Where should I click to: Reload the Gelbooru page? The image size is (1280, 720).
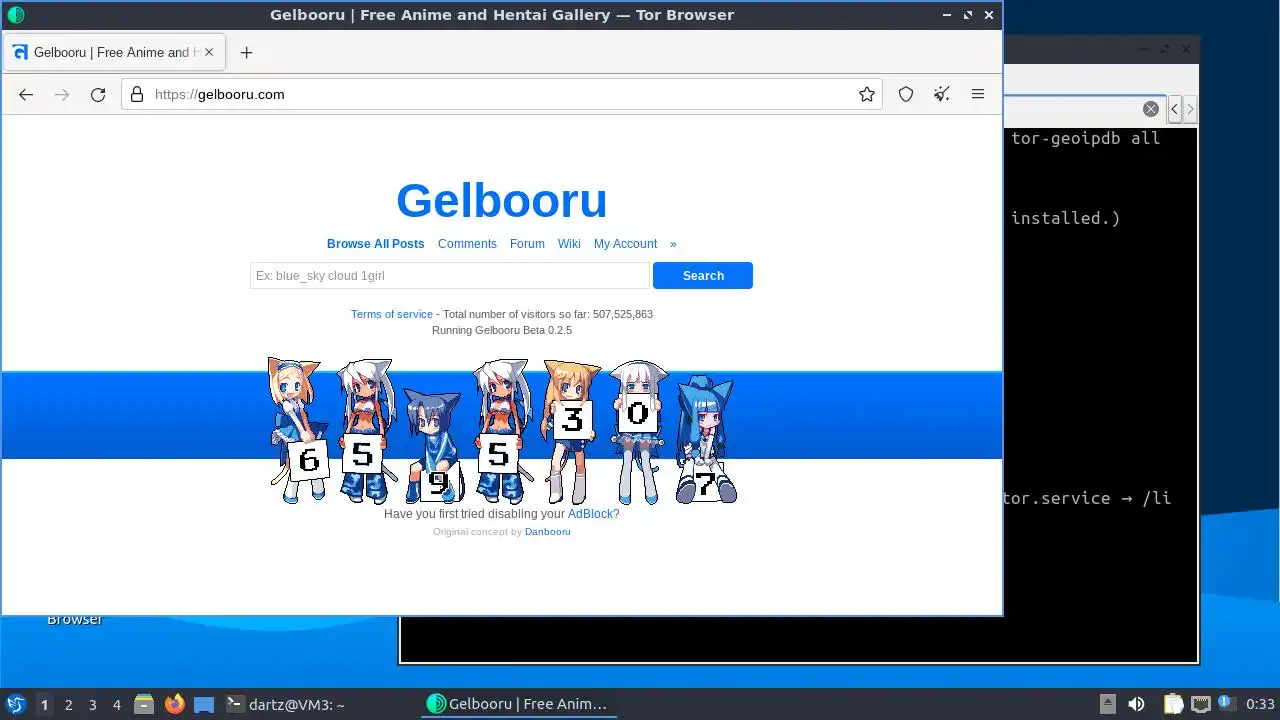pos(98,94)
